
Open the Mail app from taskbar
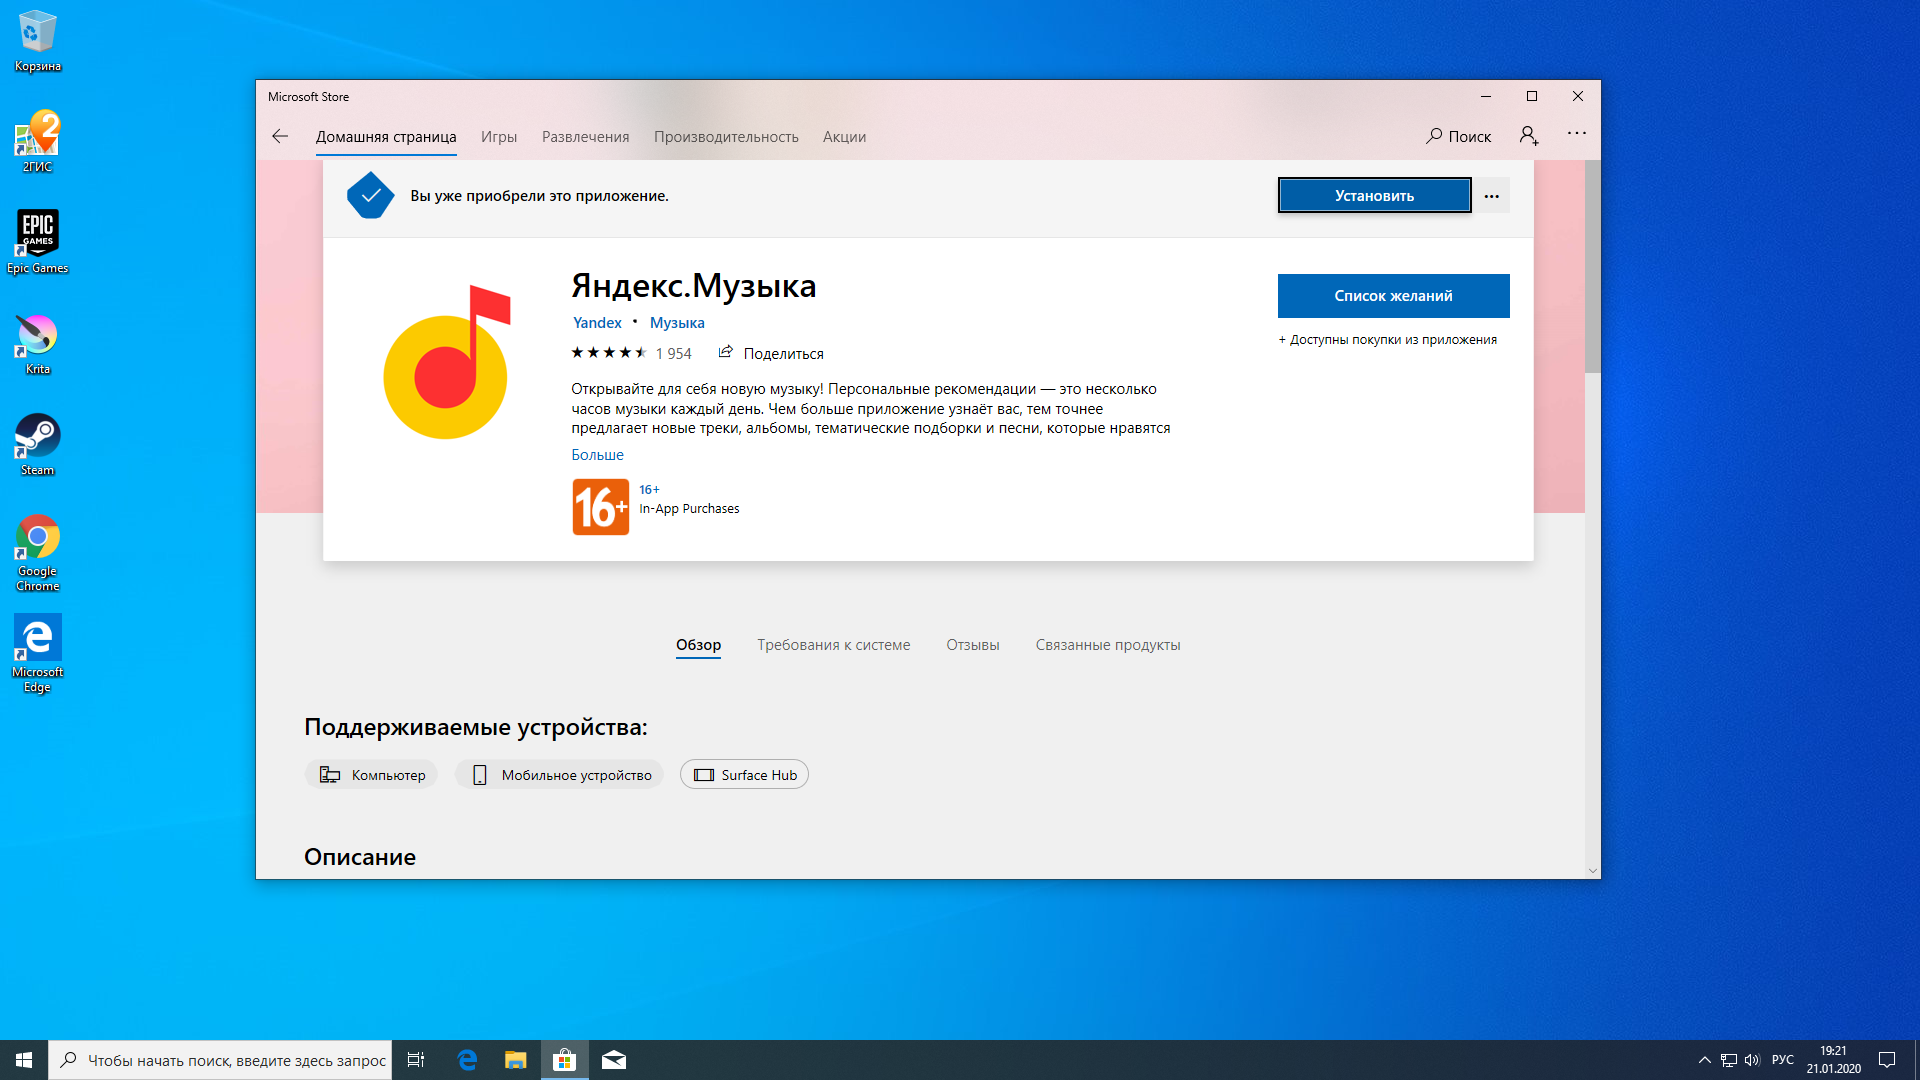pos(614,1060)
